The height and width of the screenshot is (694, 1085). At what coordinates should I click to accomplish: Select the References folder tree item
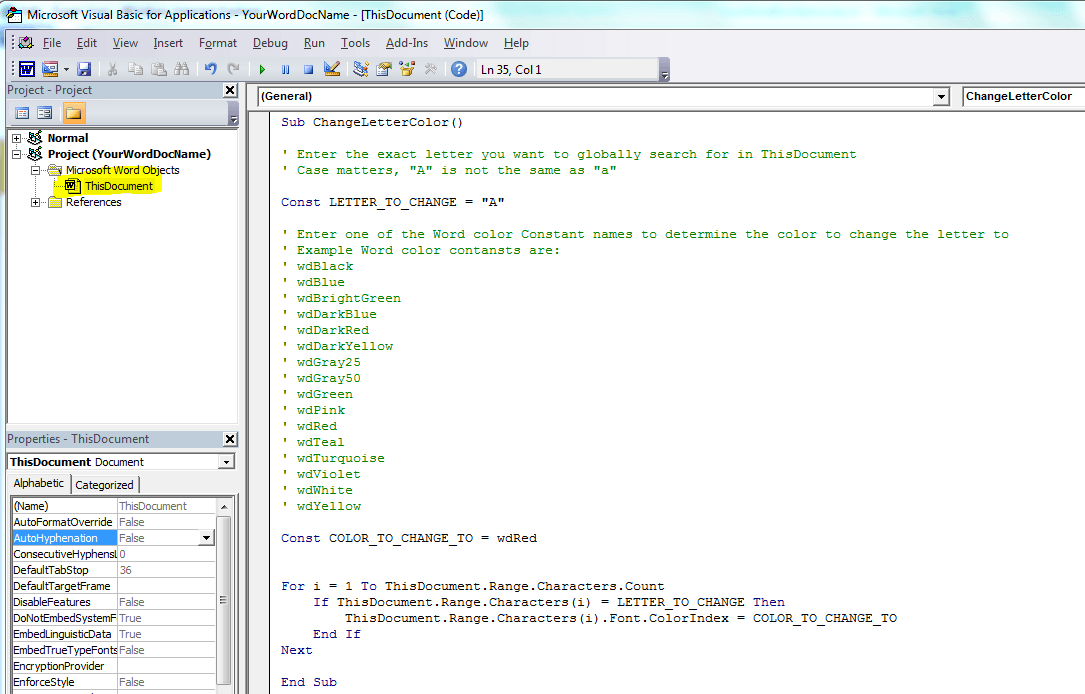point(93,202)
